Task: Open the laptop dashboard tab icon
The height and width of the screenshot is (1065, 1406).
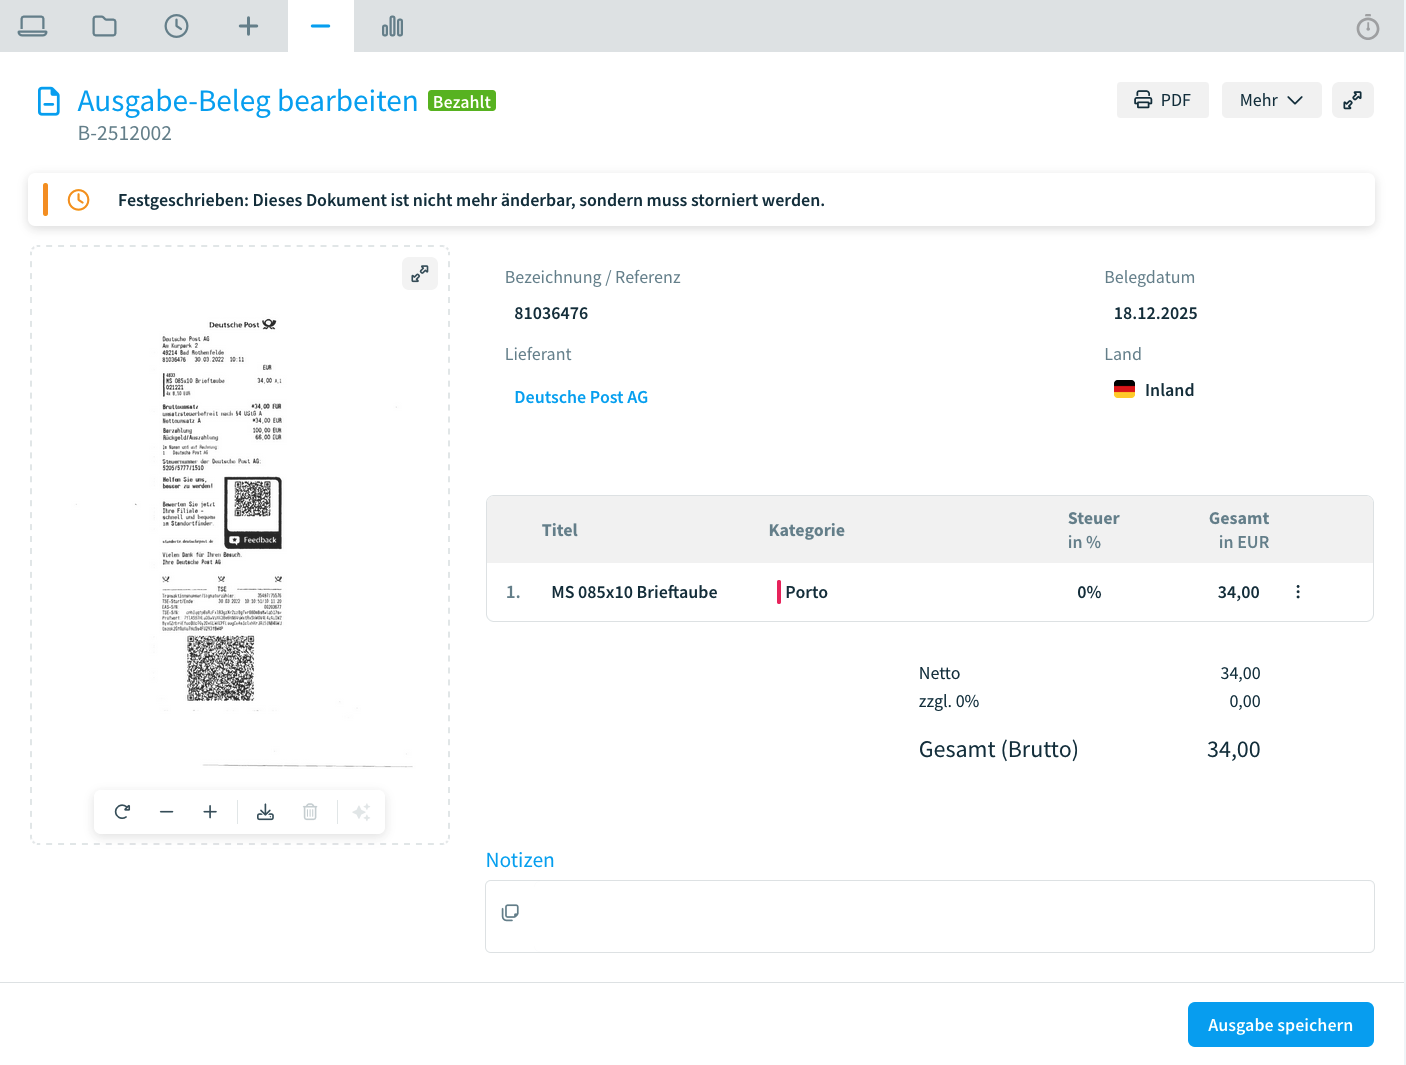Action: point(33,26)
